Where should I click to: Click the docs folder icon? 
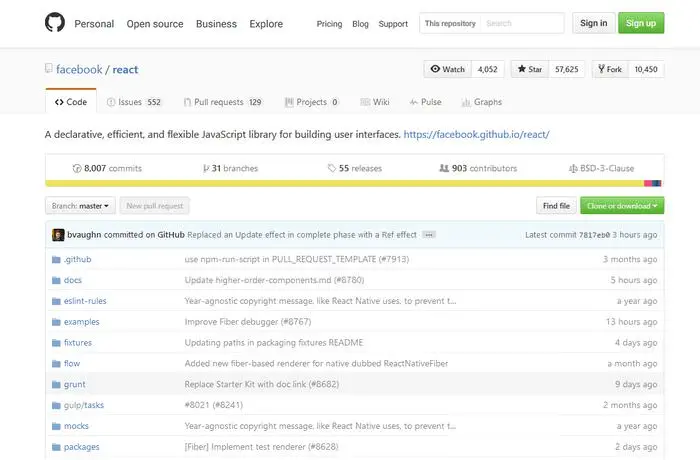tap(56, 280)
